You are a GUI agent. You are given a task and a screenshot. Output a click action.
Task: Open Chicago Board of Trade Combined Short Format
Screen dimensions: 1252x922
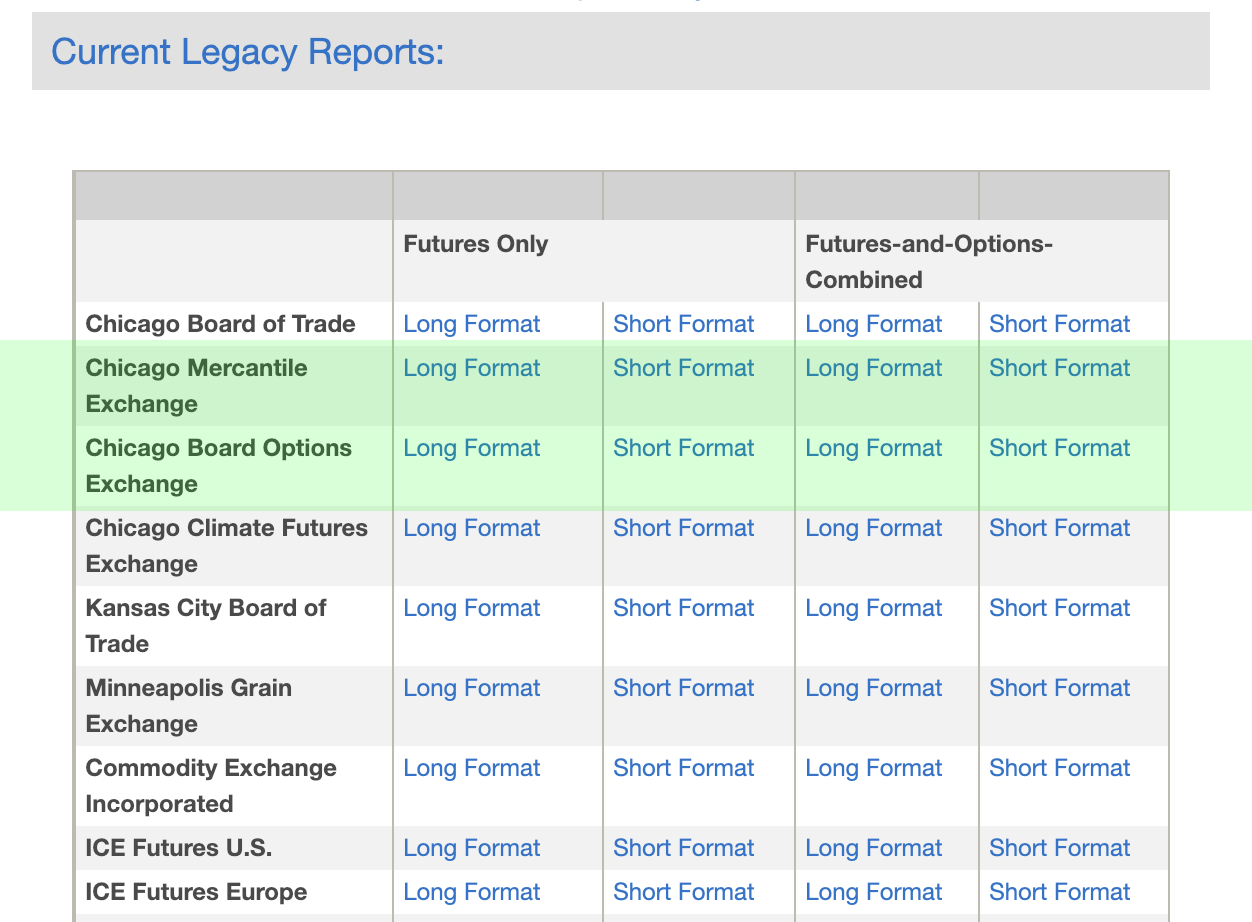(x=1059, y=324)
